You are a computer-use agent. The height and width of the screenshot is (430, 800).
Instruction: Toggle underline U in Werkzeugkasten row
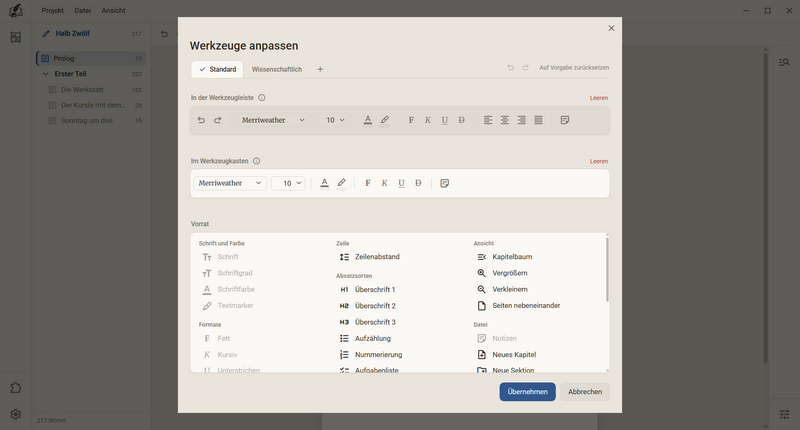click(x=402, y=183)
